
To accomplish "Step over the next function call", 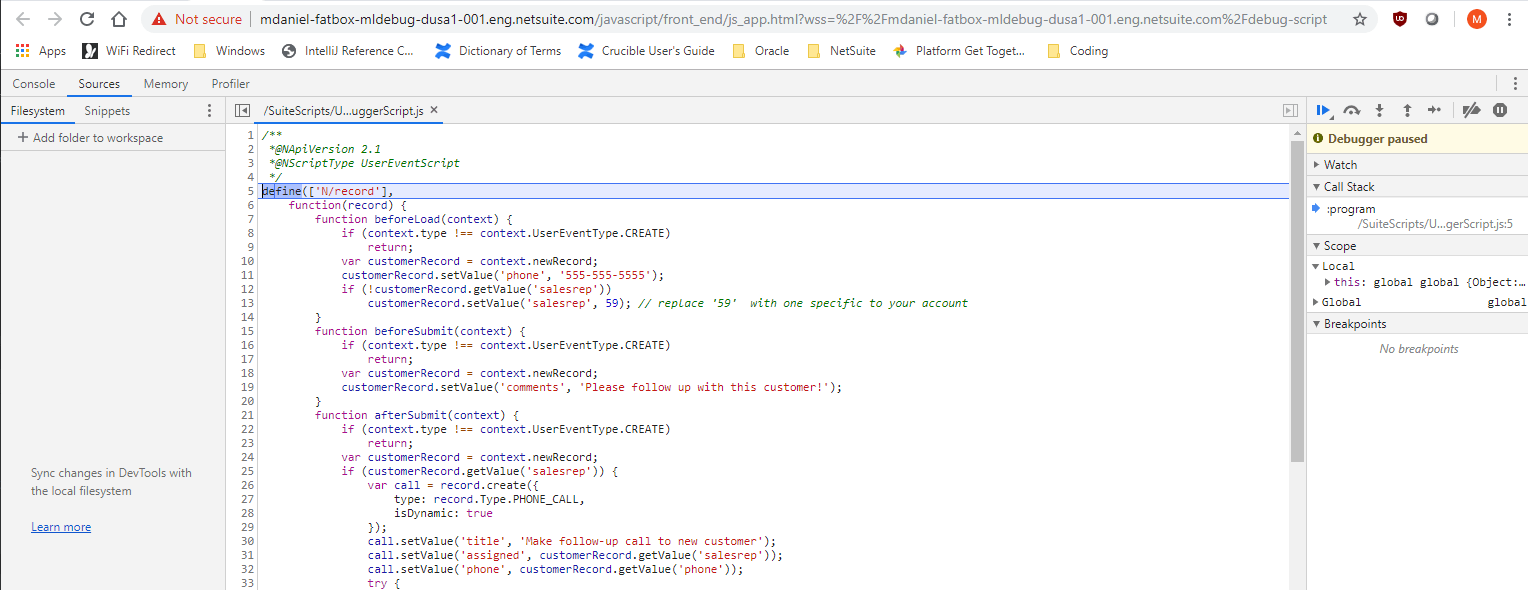I will 1352,111.
